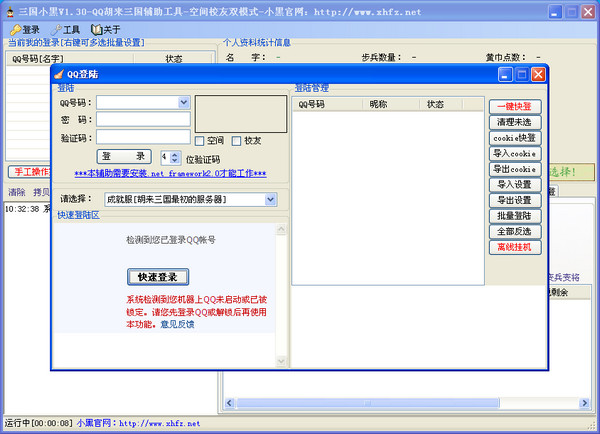Click the 导入cookie button
This screenshot has width=600, height=434.
pos(515,153)
